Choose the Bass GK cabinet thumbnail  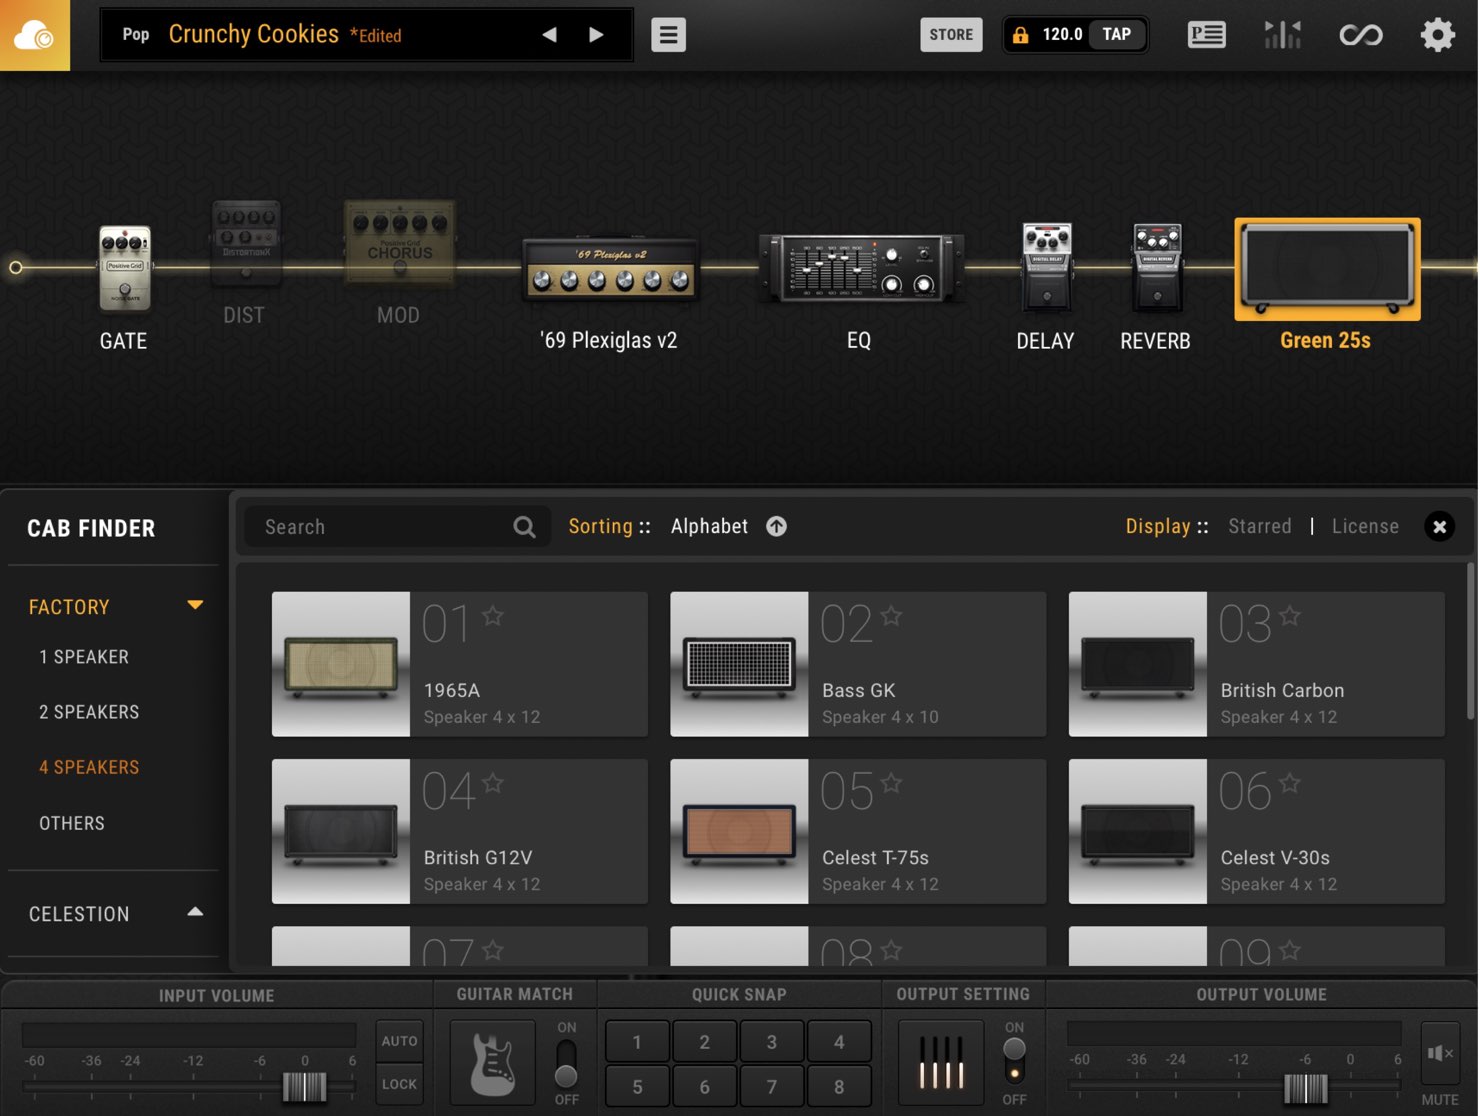point(739,664)
